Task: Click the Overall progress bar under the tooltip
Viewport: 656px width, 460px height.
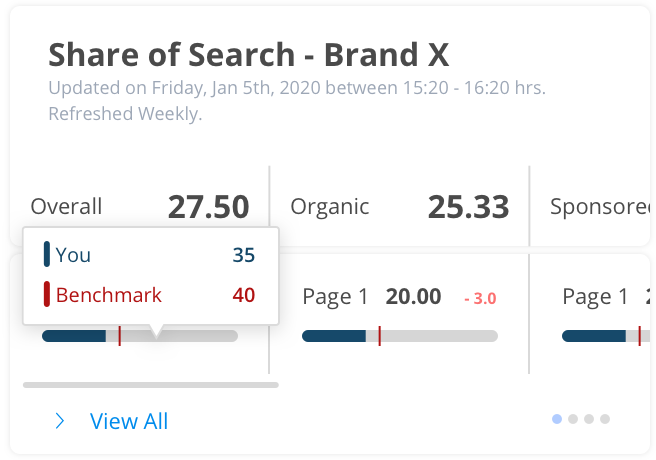Action: (139, 336)
